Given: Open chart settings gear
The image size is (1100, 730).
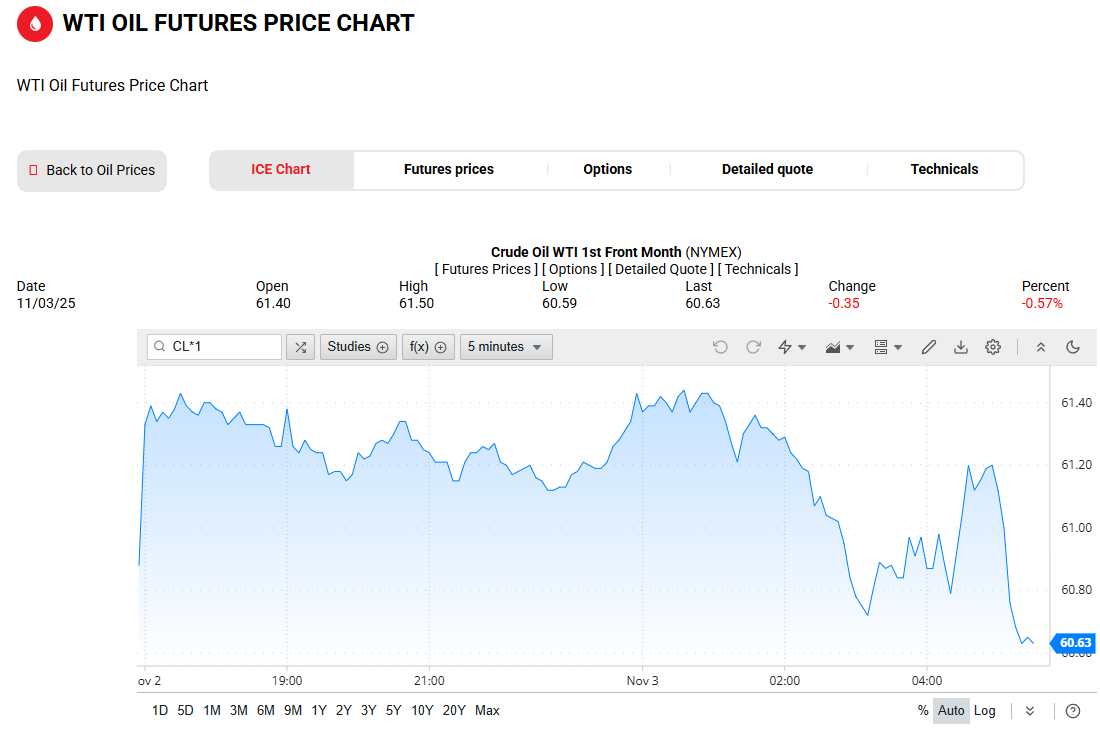Looking at the screenshot, I should pos(993,347).
